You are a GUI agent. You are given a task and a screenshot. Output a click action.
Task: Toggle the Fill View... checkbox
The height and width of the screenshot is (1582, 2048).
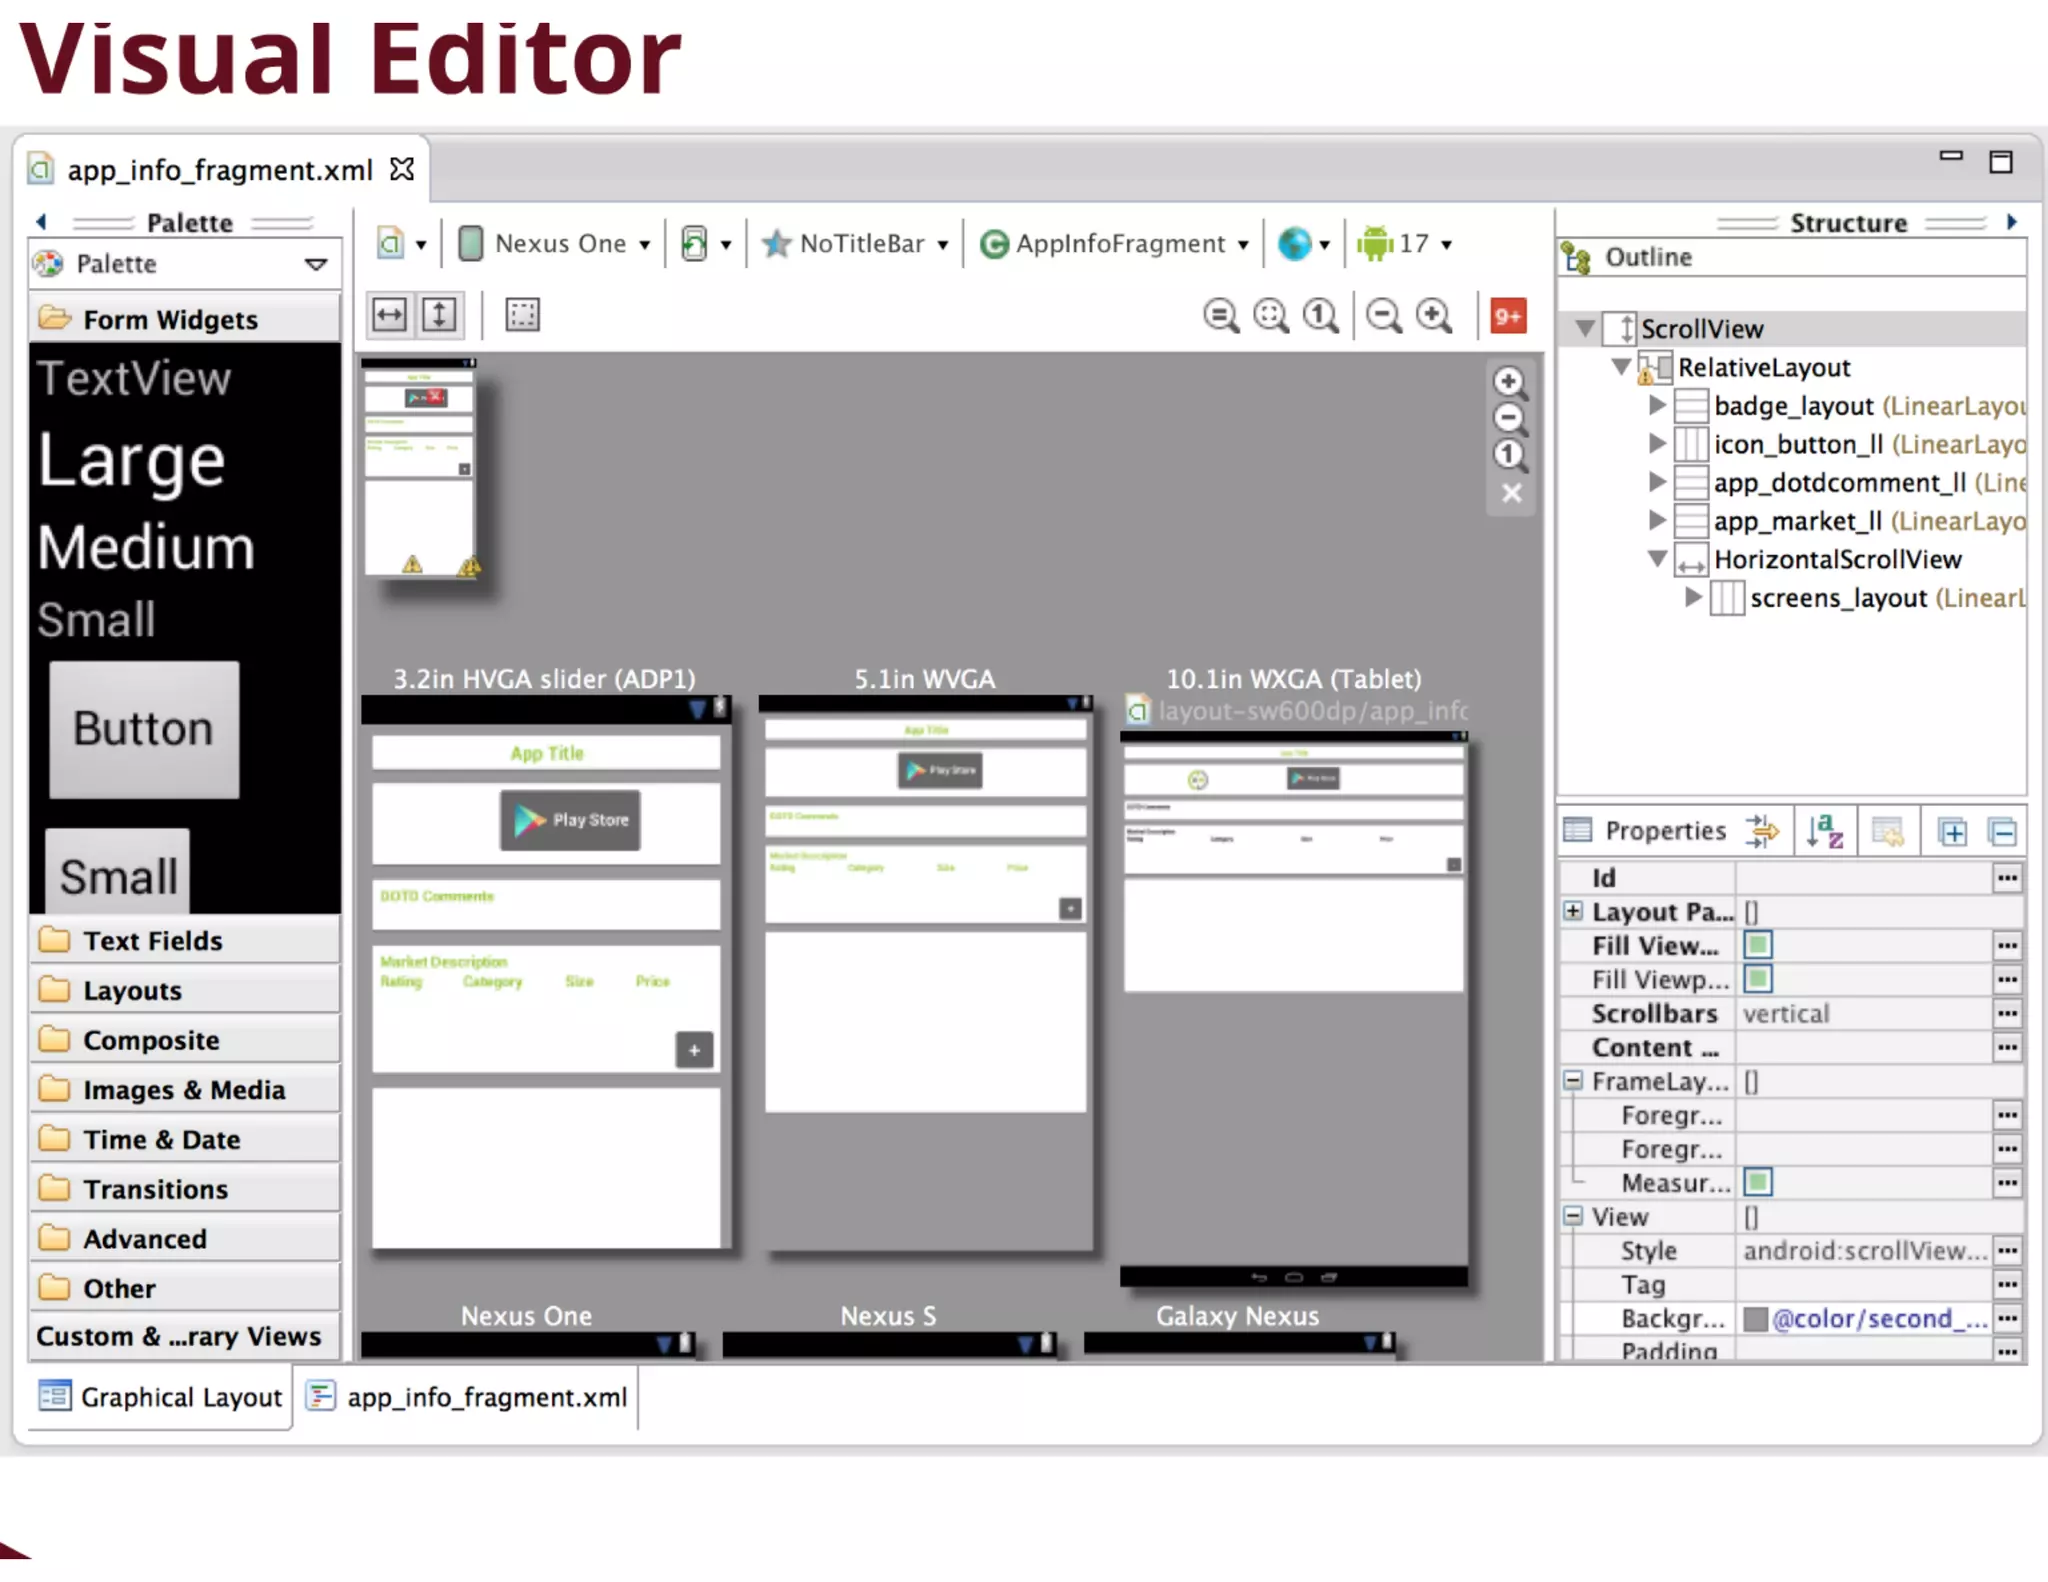[x=1758, y=945]
